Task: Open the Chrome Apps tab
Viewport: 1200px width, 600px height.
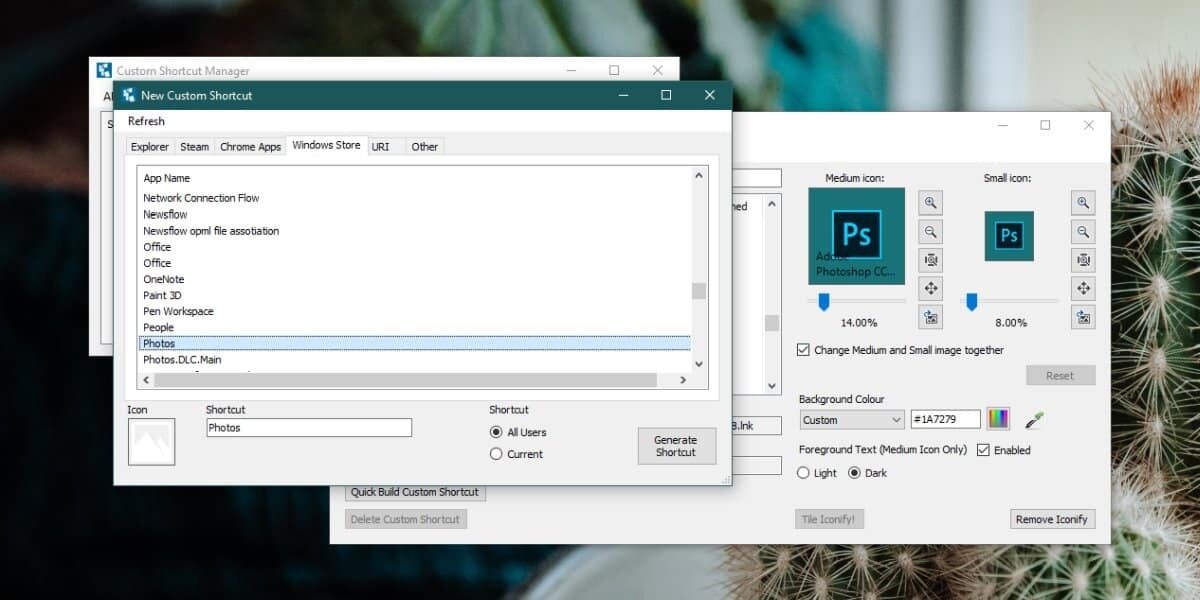Action: tap(250, 147)
